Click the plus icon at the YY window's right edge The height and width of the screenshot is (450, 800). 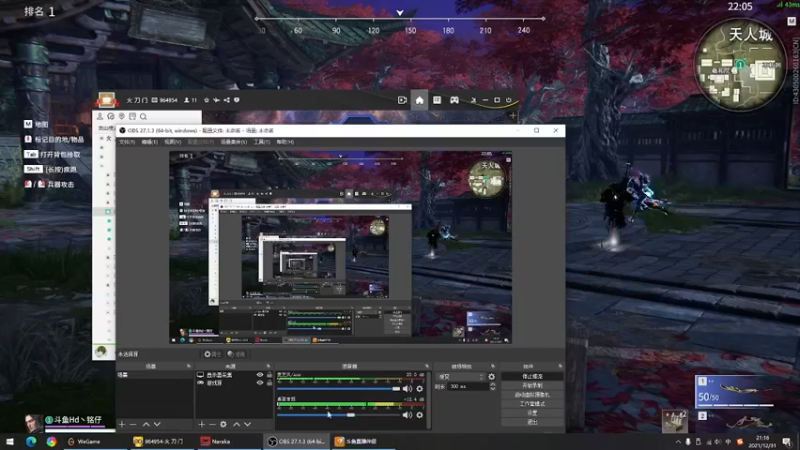click(x=513, y=116)
